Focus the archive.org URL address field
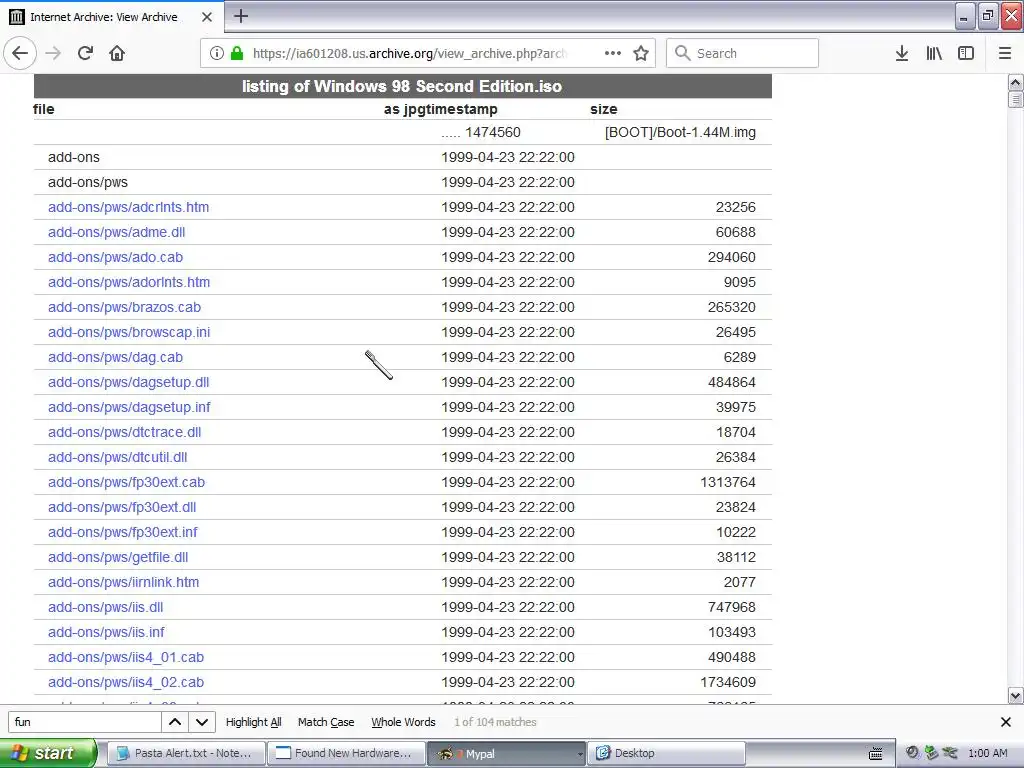The height and width of the screenshot is (768, 1024). (x=409, y=54)
